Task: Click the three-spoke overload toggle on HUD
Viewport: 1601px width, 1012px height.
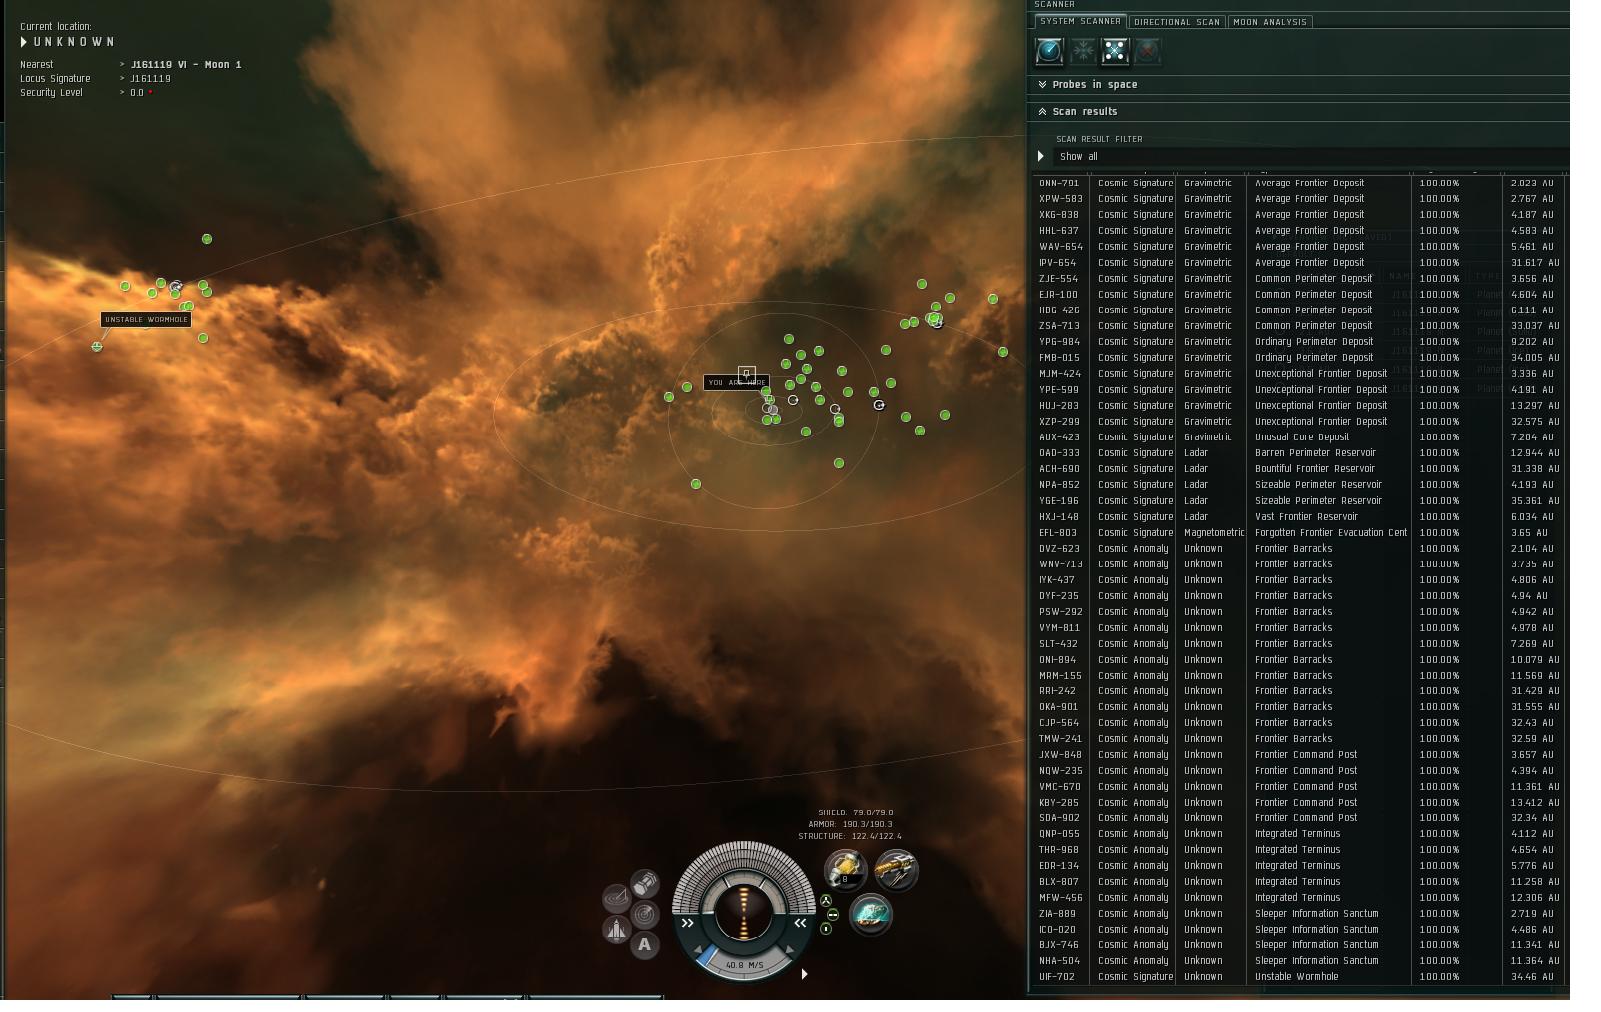Action: pos(826,901)
